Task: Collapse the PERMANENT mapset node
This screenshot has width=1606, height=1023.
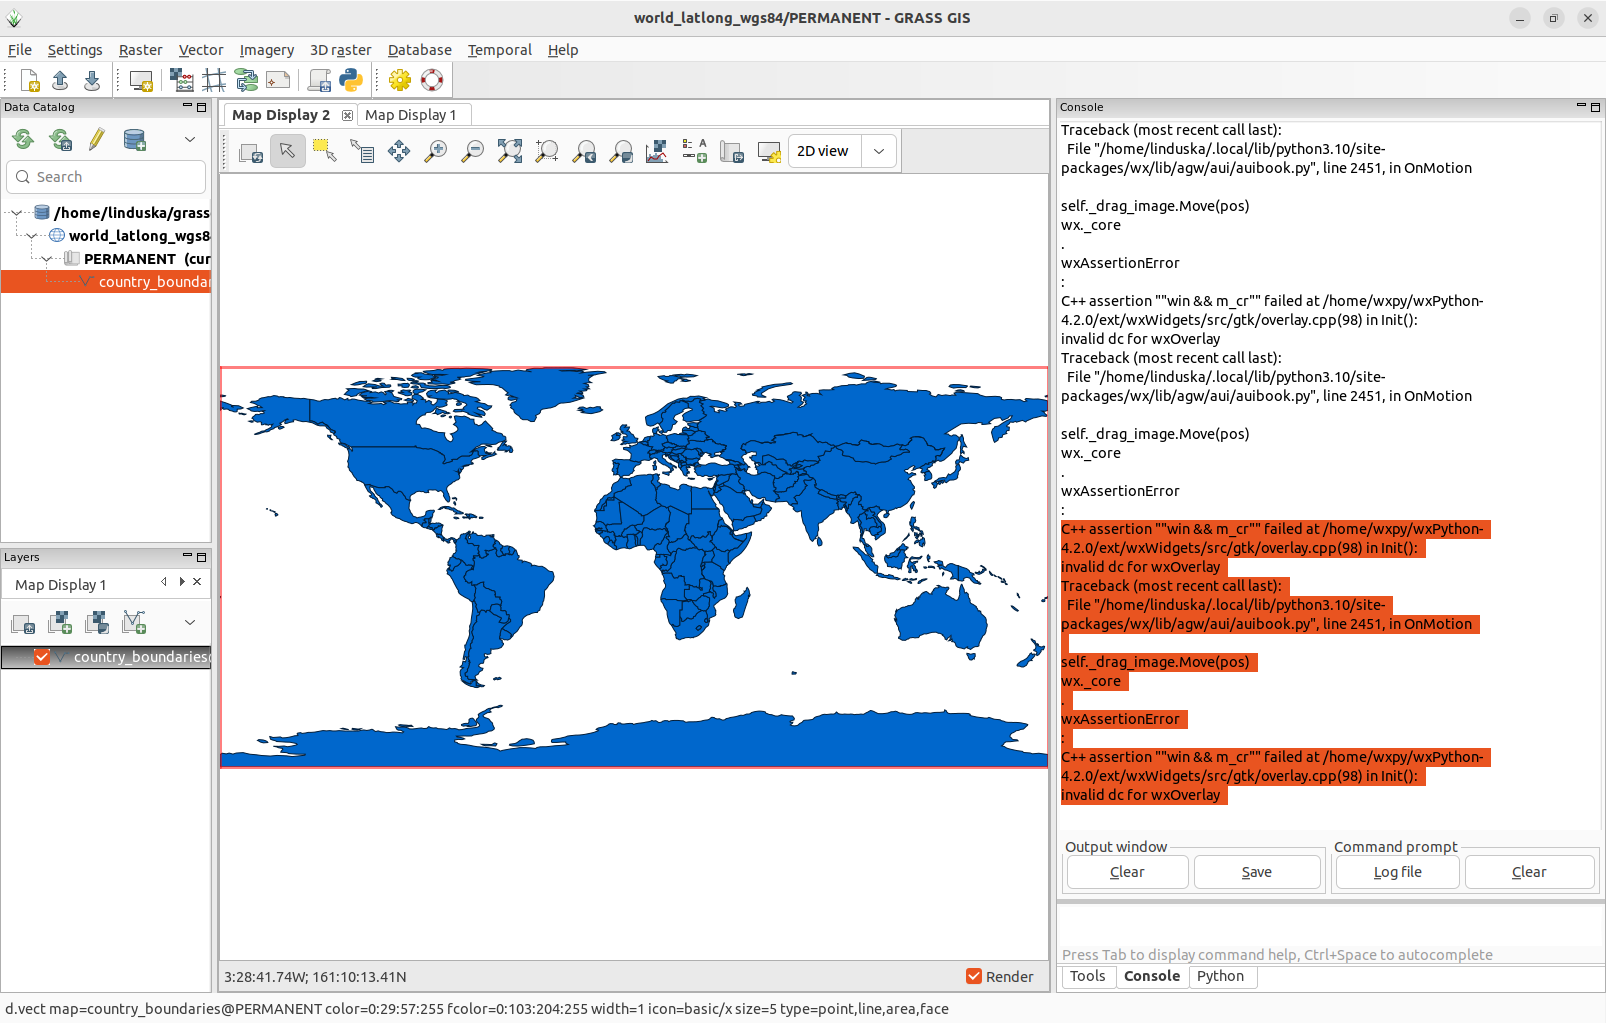Action: [x=46, y=259]
